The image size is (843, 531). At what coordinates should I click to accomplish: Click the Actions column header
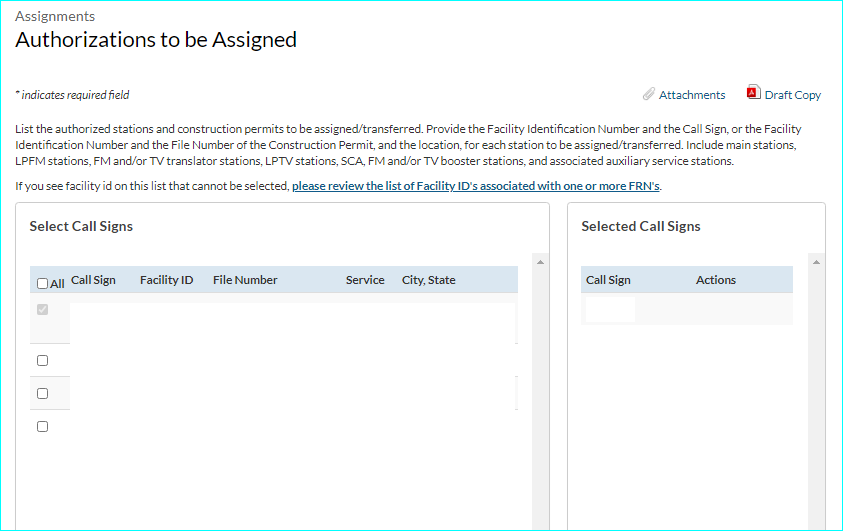[715, 280]
